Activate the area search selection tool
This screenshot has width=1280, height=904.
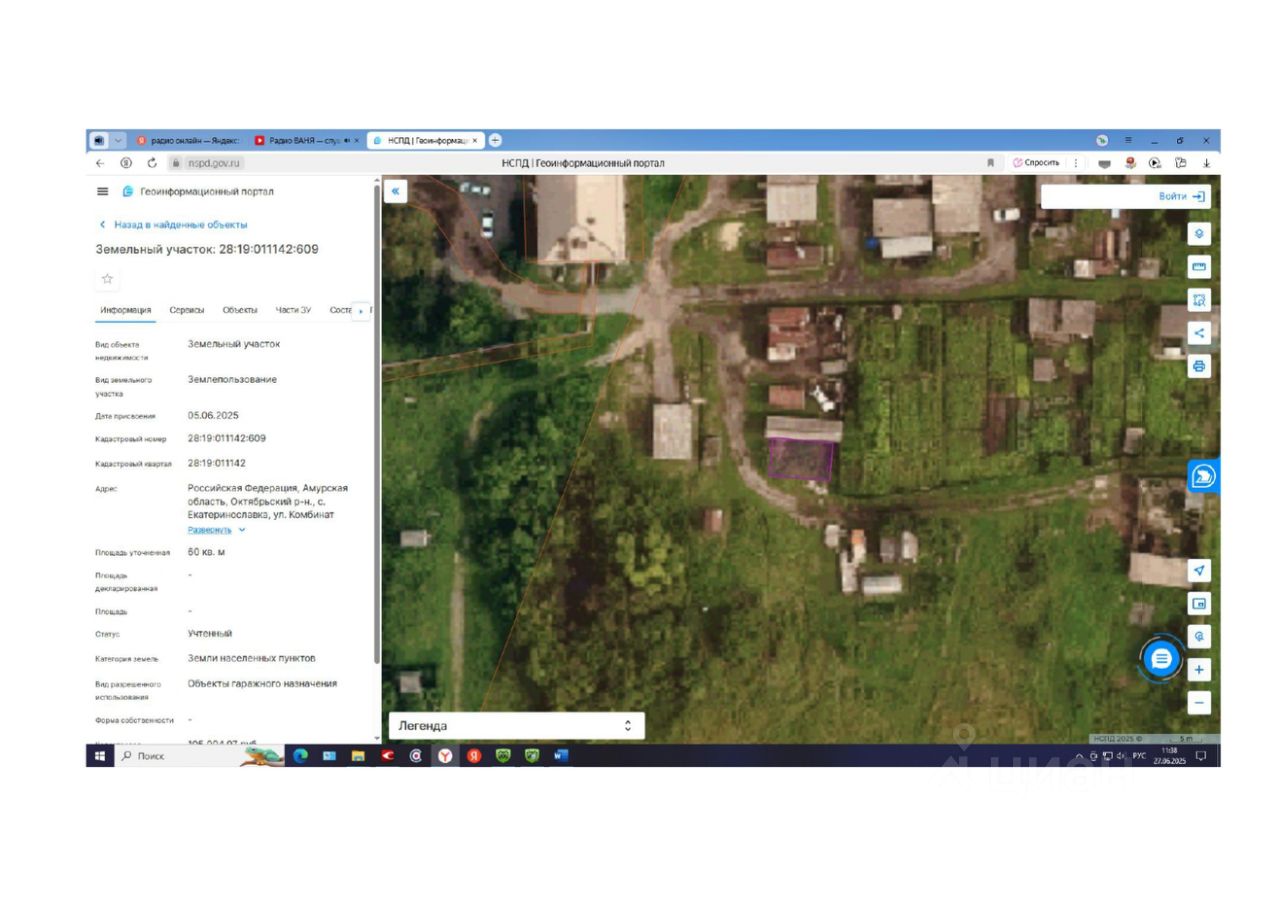click(1199, 300)
